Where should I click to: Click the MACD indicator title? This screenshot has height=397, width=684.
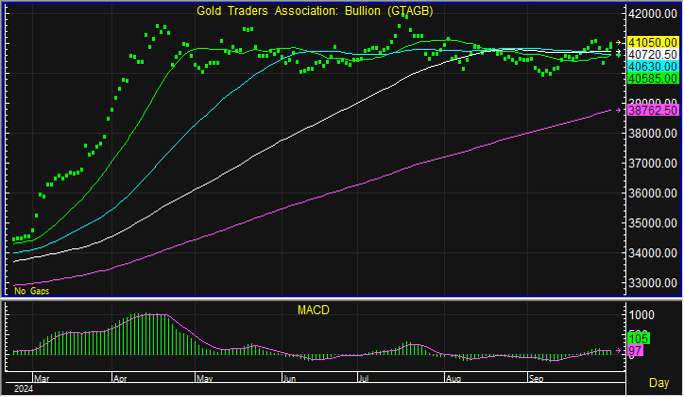[313, 310]
